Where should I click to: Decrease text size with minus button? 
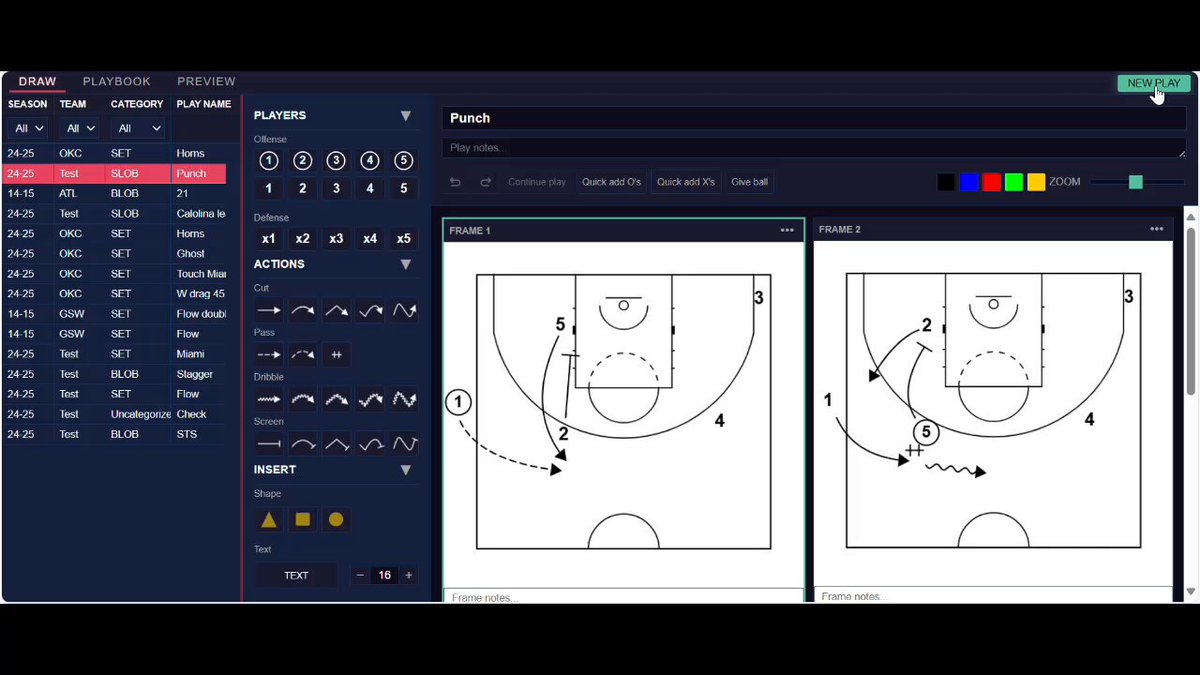[360, 575]
